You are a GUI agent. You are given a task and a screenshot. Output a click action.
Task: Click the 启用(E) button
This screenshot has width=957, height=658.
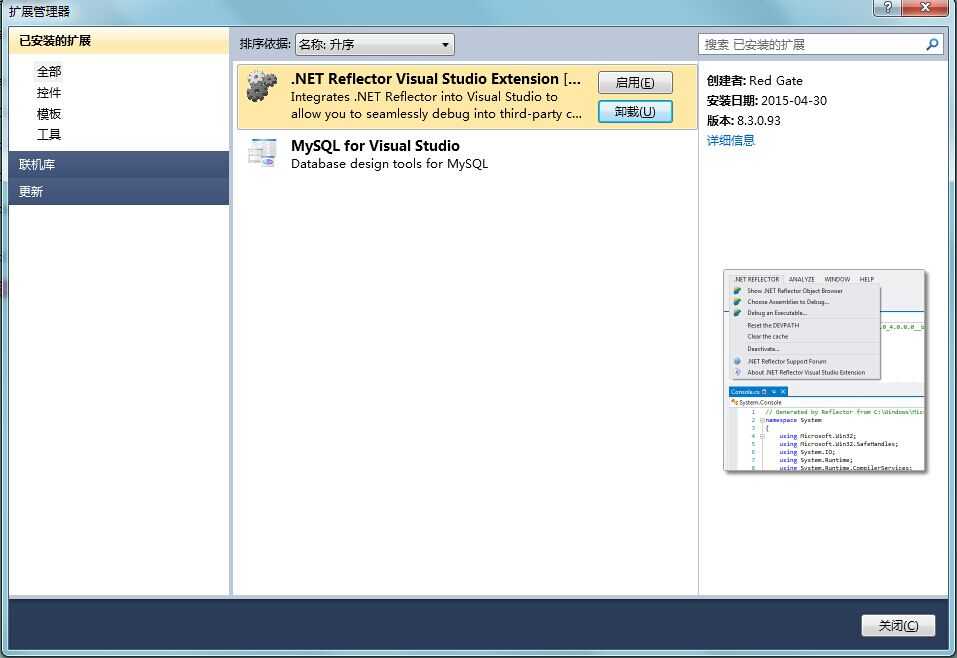(635, 82)
